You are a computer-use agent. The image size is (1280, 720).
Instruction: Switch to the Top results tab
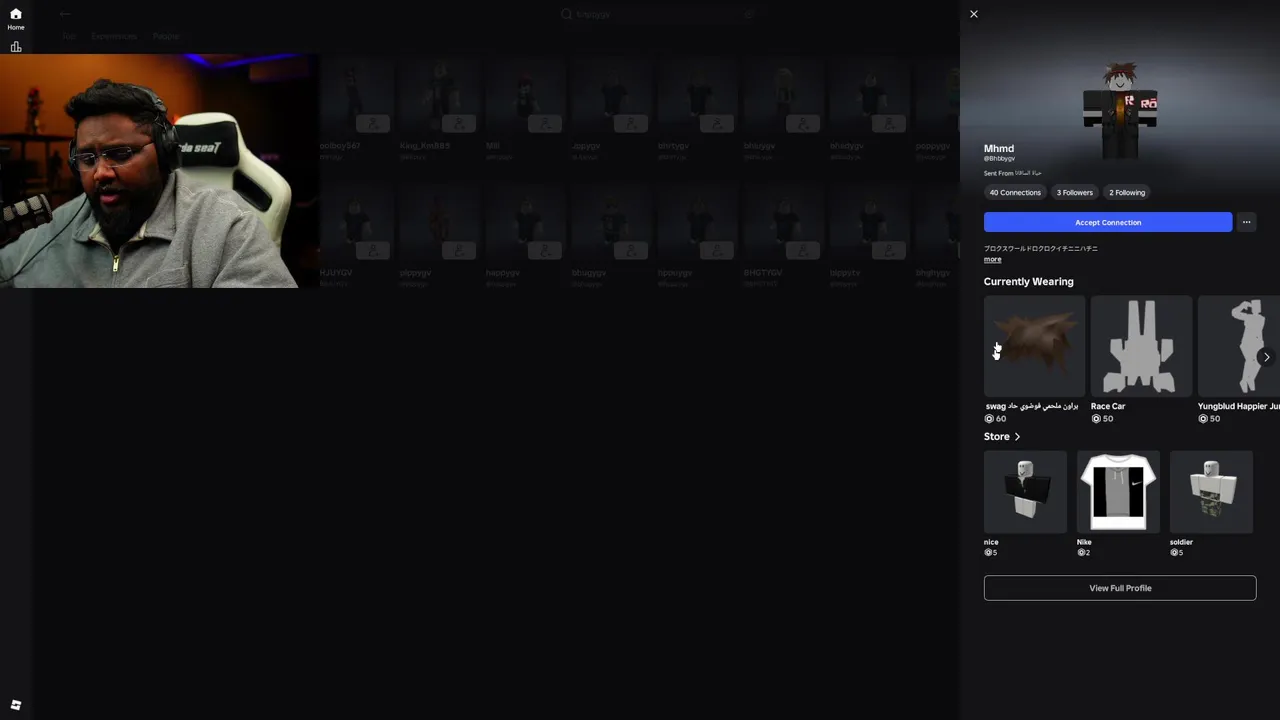click(x=69, y=36)
